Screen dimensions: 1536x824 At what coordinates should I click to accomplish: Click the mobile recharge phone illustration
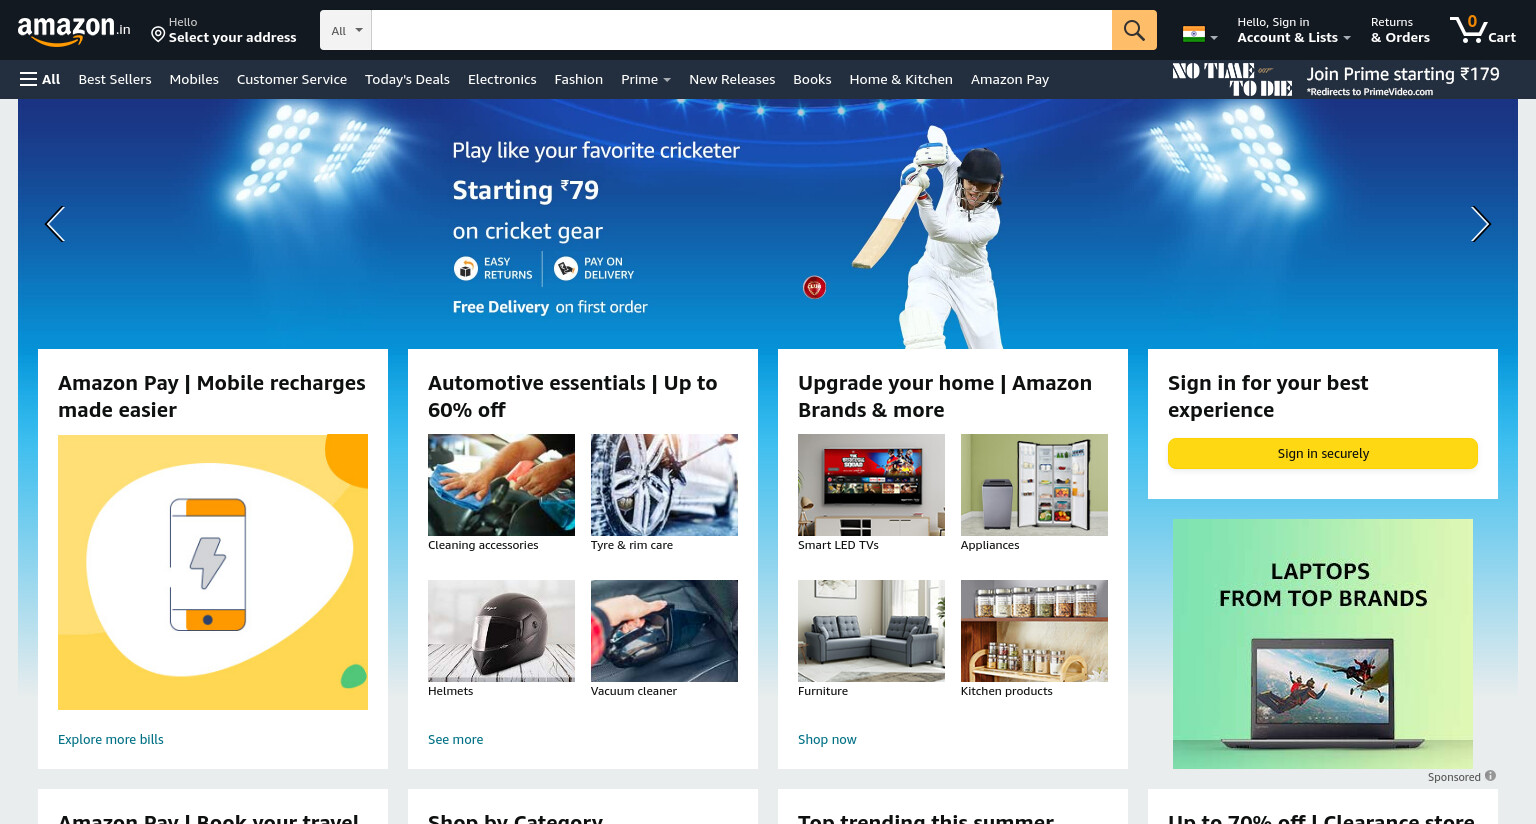[x=208, y=565]
